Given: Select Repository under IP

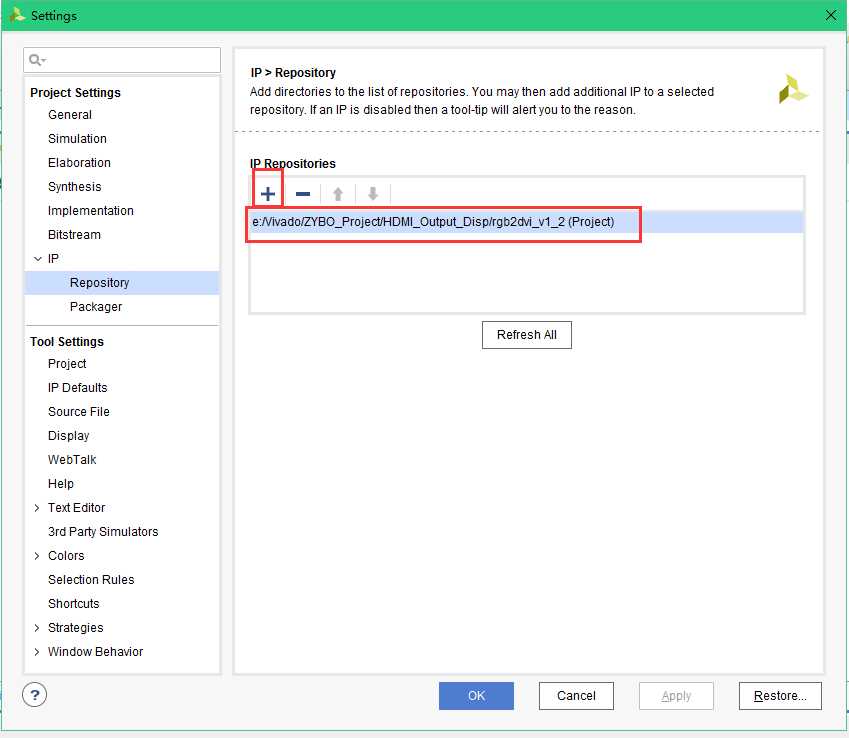Looking at the screenshot, I should point(122,283).
